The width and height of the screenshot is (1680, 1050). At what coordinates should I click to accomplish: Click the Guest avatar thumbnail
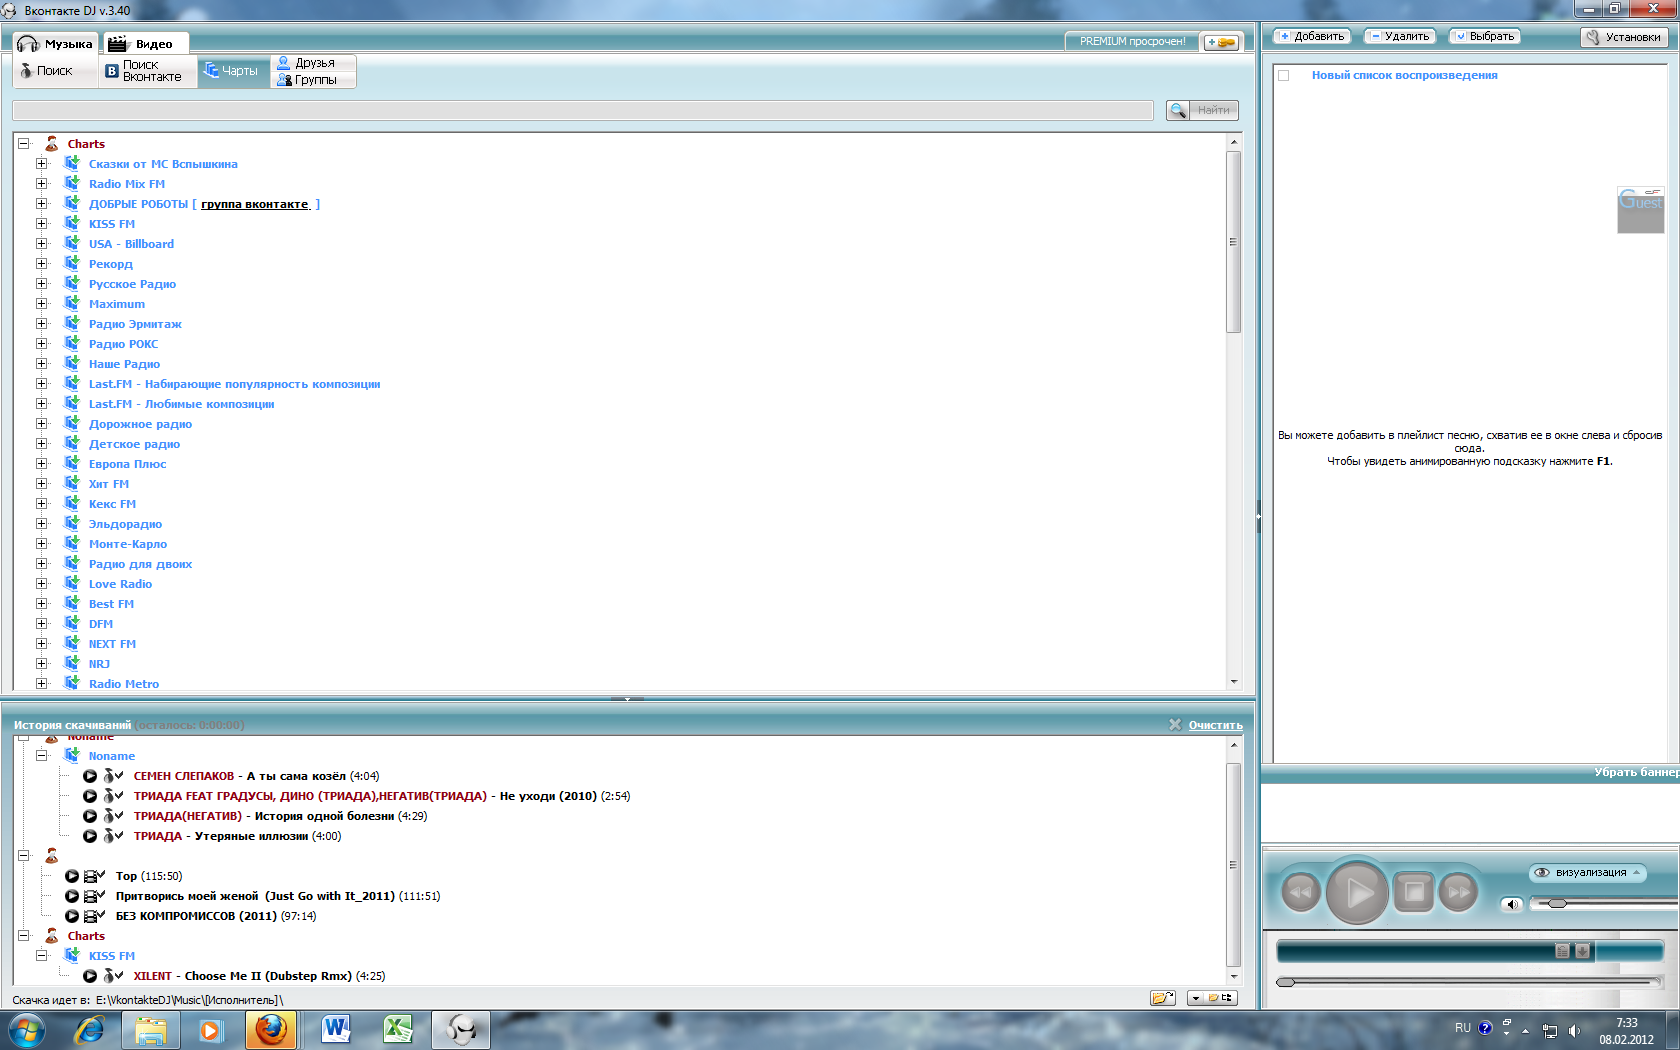[1640, 210]
